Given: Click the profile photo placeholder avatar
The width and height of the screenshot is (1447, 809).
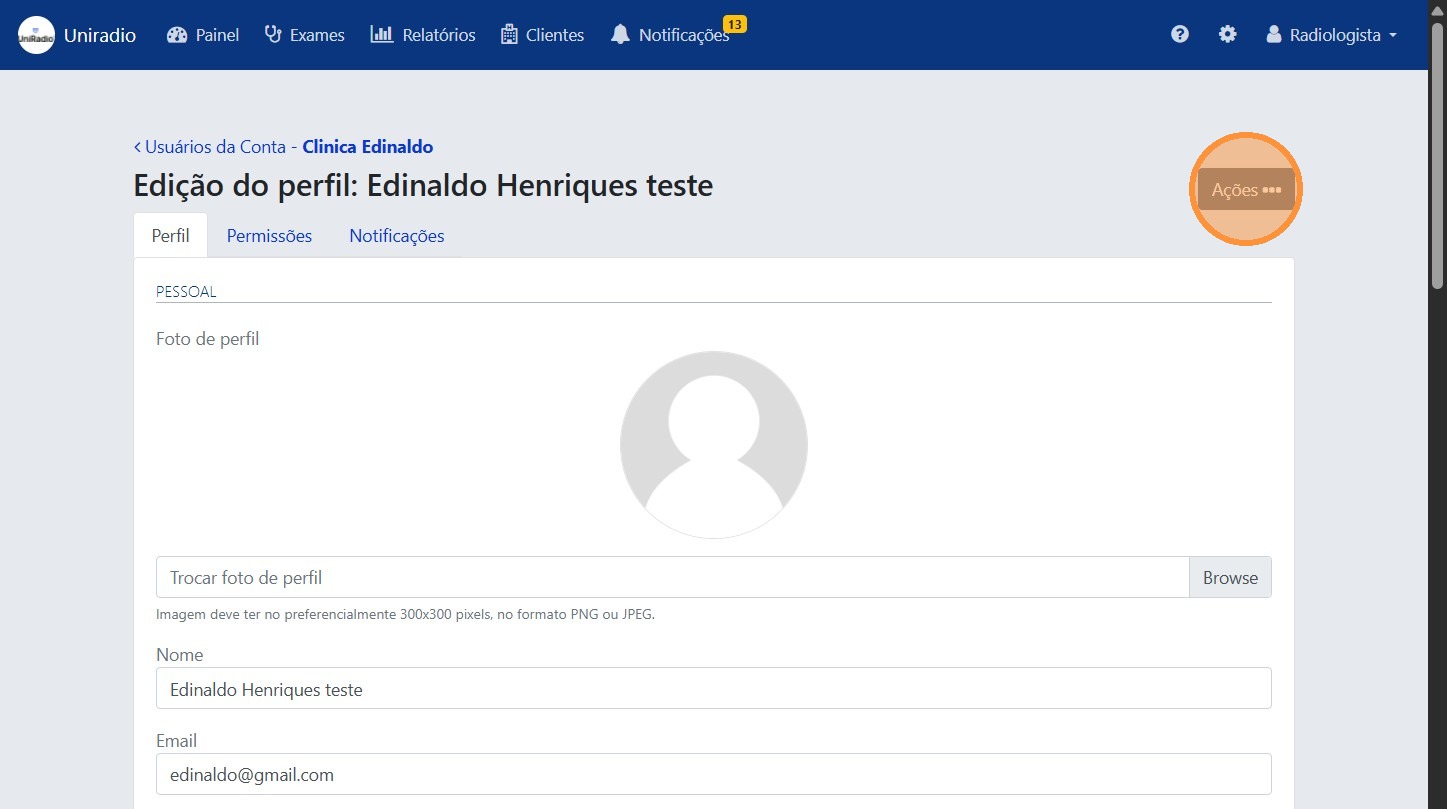Looking at the screenshot, I should [x=713, y=445].
